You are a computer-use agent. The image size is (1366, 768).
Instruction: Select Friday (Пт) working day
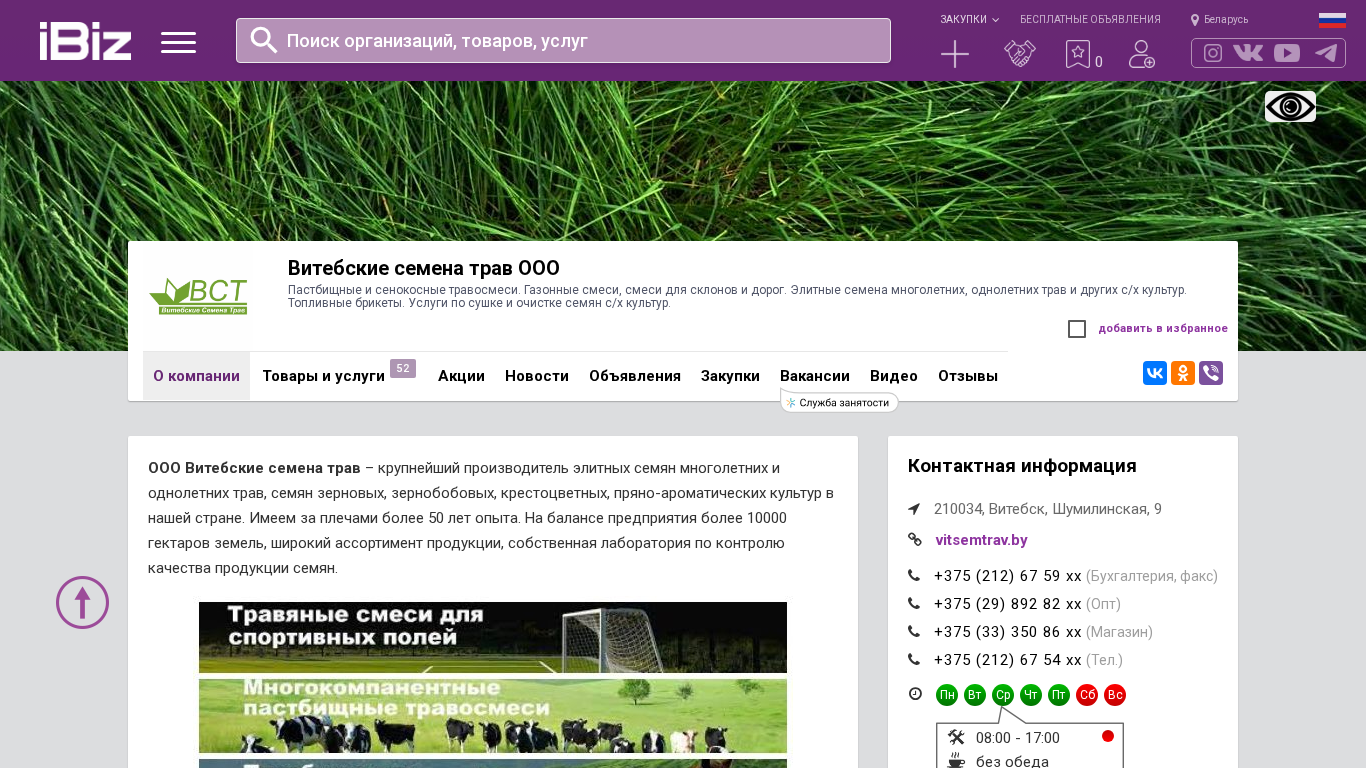[1059, 695]
